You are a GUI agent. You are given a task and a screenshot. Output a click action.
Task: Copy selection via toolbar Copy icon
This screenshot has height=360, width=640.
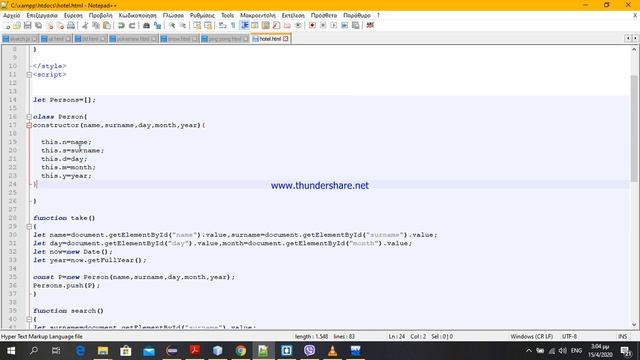coord(96,25)
